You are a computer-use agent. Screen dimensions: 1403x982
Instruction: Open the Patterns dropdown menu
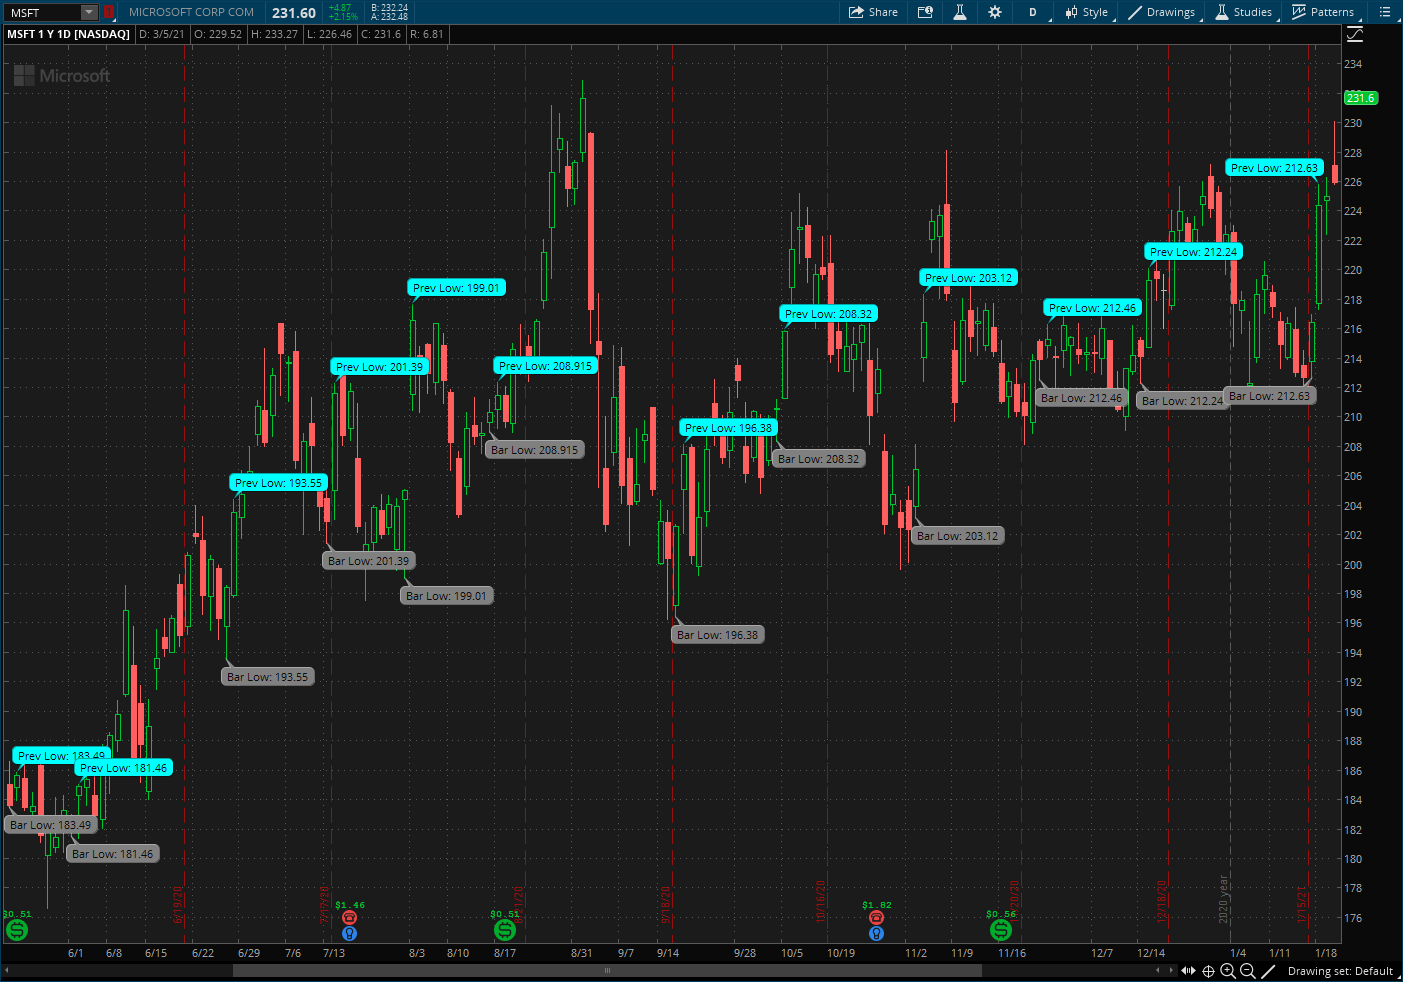coord(1324,12)
